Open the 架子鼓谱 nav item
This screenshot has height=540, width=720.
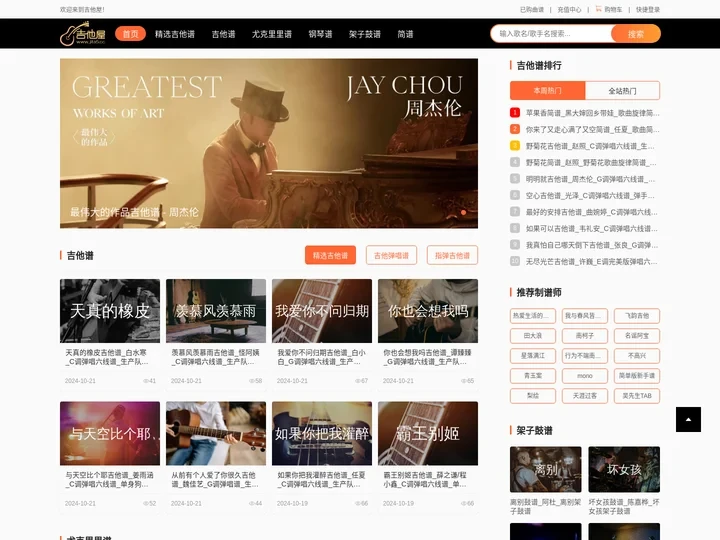pos(365,34)
